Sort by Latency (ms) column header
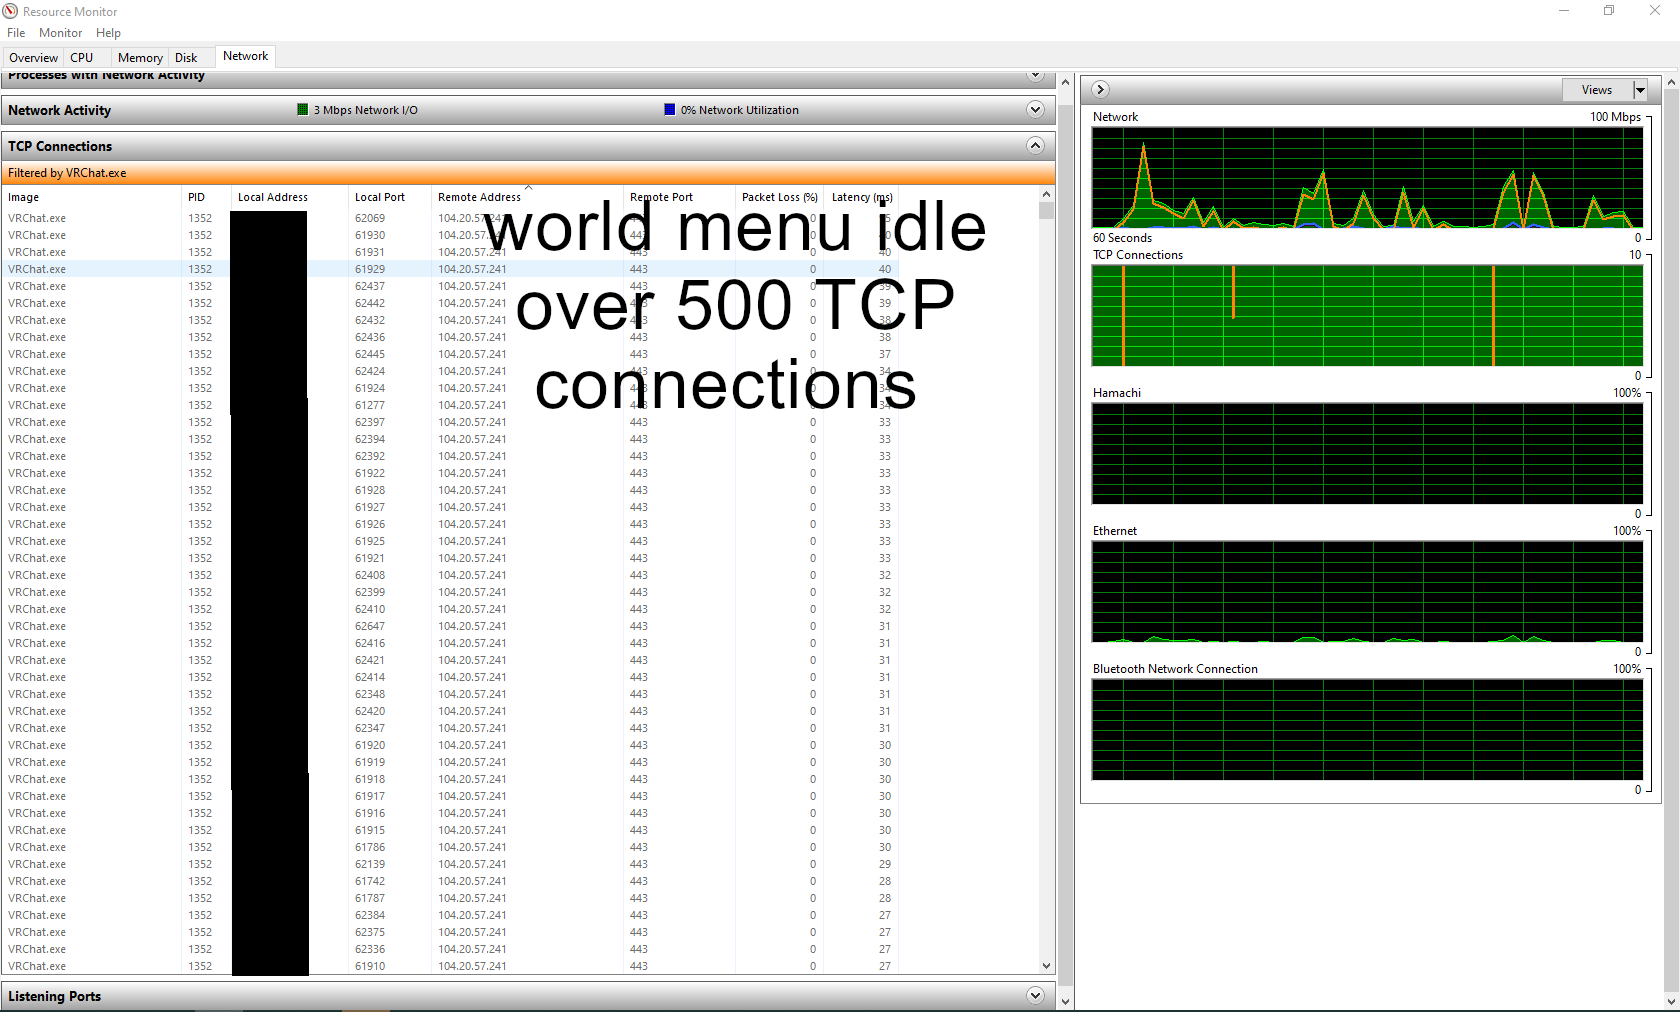 tap(862, 197)
